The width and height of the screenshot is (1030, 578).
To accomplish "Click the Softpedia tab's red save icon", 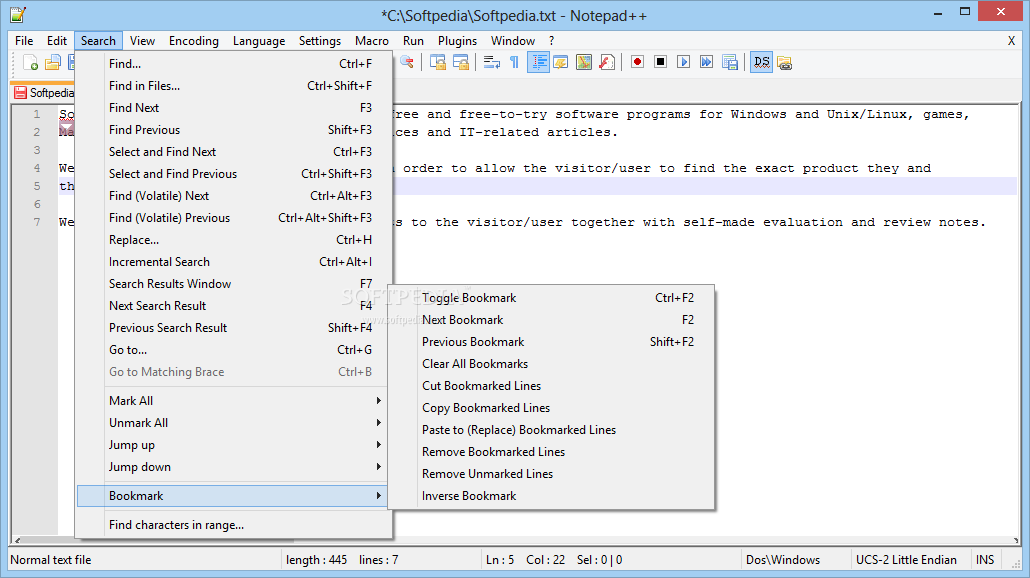I will coord(20,93).
